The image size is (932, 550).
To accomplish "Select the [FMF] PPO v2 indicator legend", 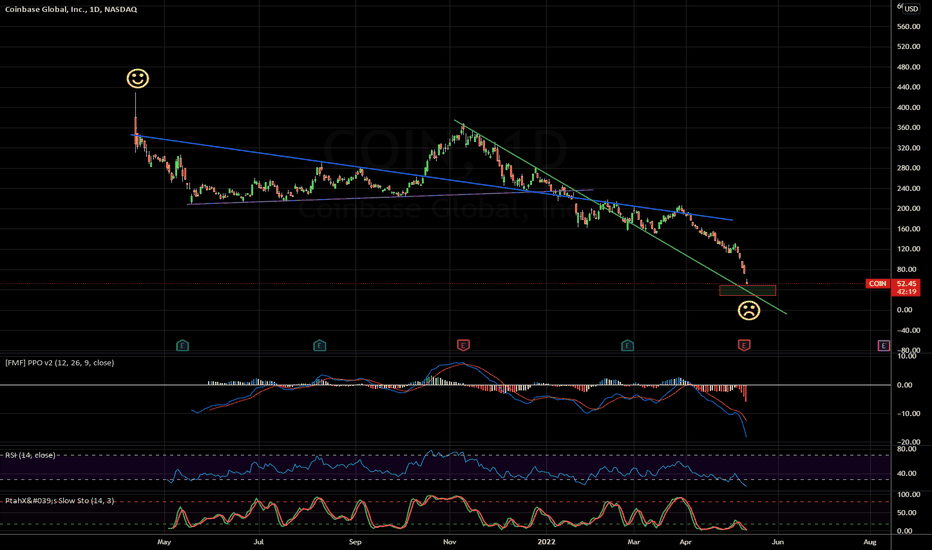I will [59, 363].
